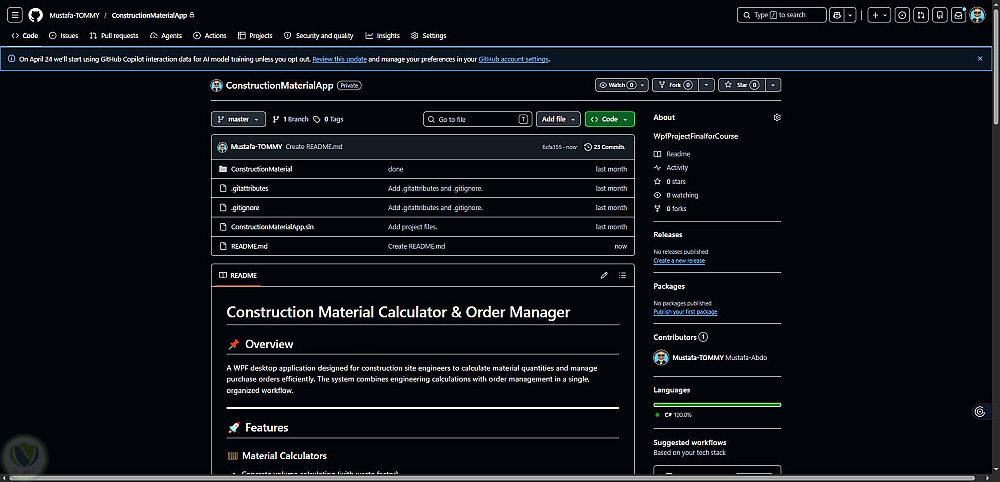1000x482 pixels.
Task: Open GitHub account settings link in banner
Action: point(513,59)
